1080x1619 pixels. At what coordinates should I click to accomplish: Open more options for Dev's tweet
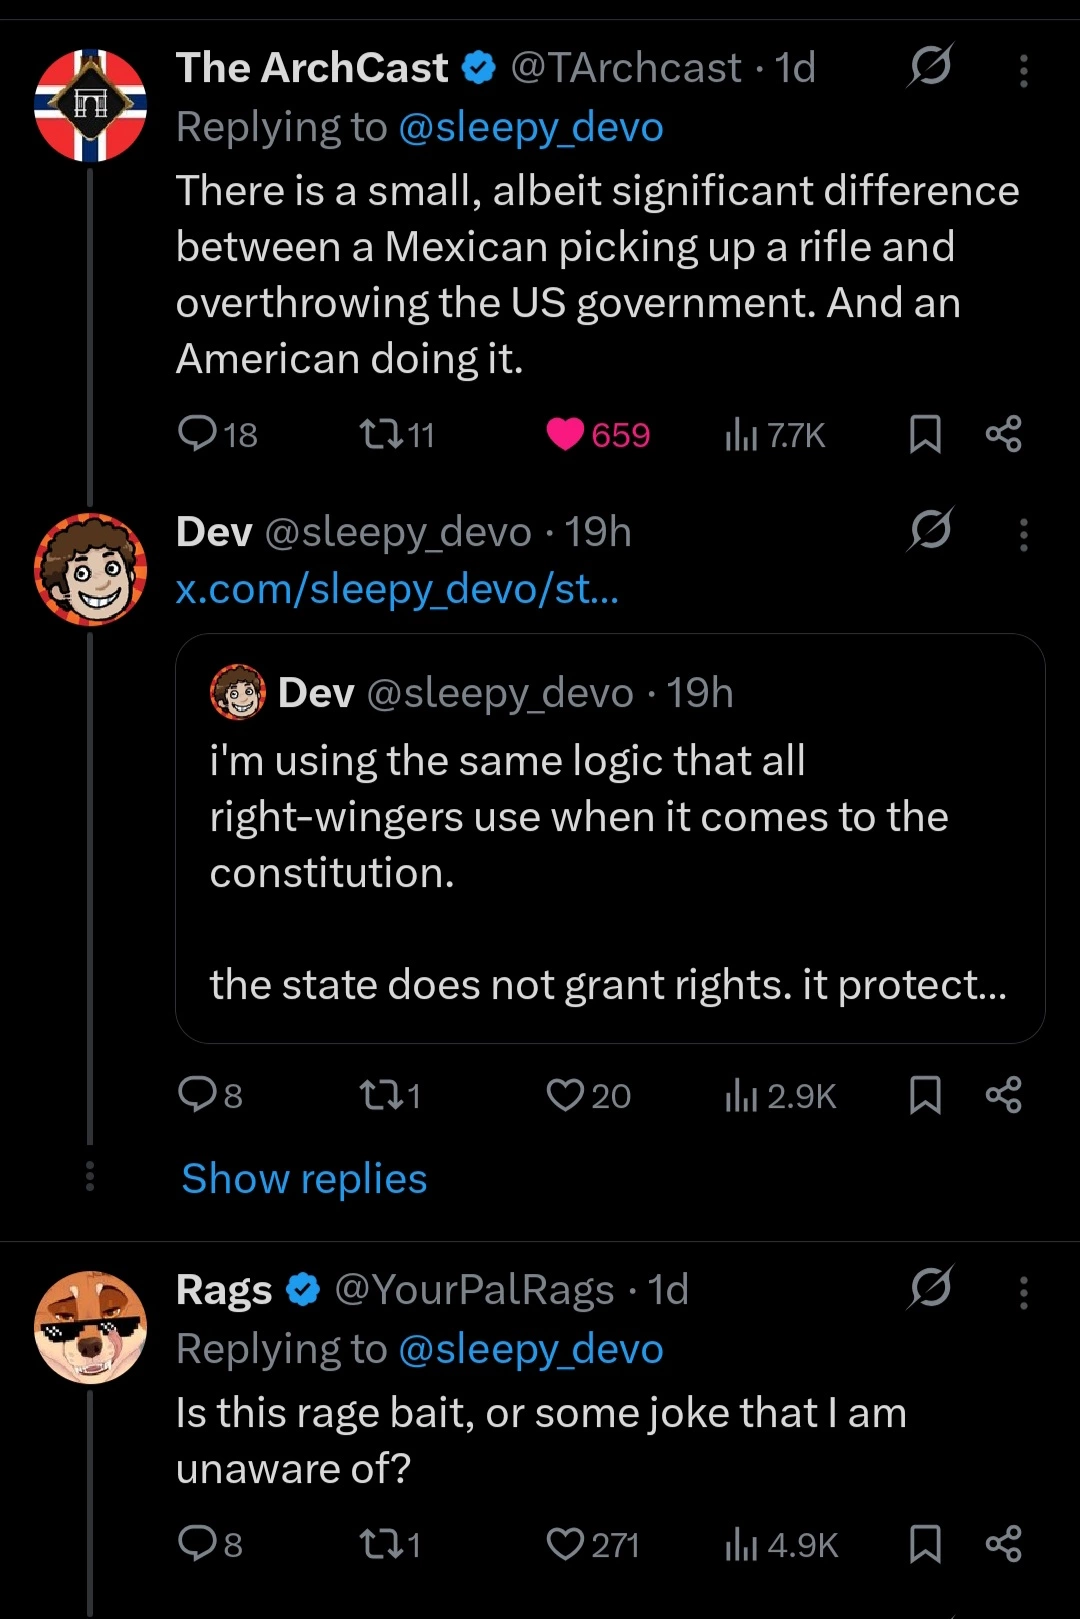pos(1023,534)
